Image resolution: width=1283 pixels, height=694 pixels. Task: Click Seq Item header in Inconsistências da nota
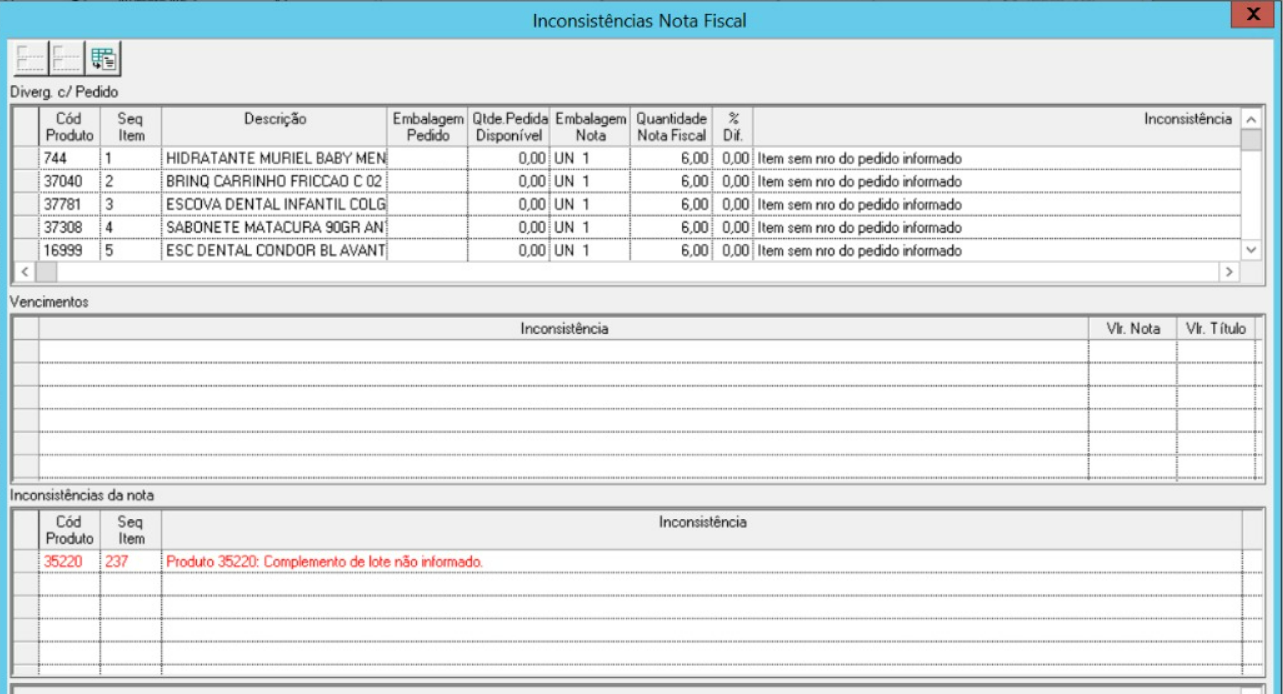131,529
